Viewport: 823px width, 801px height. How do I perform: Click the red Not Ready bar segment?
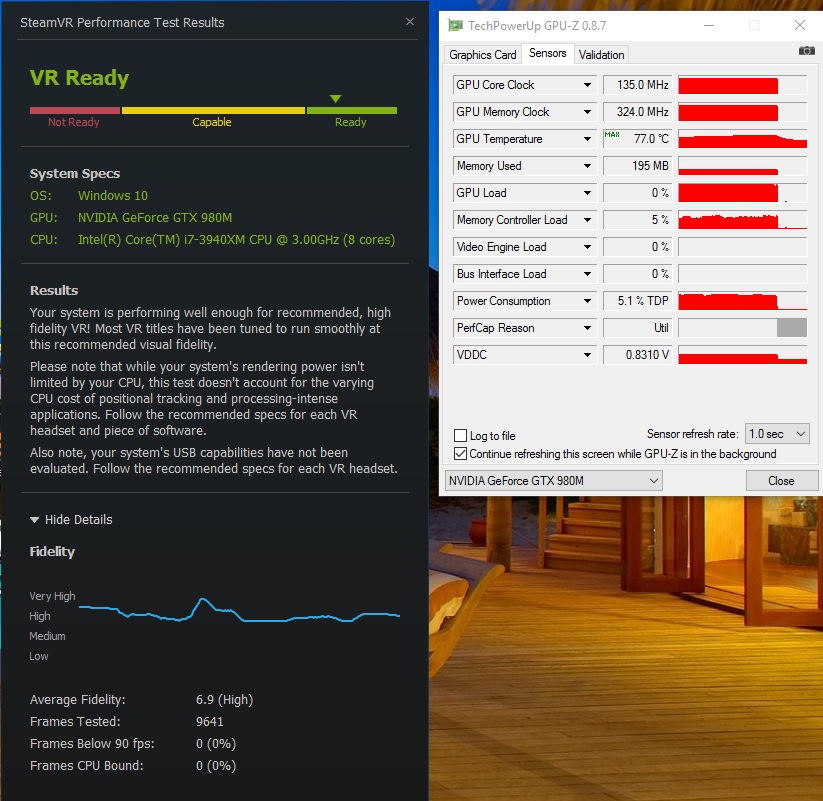click(75, 110)
